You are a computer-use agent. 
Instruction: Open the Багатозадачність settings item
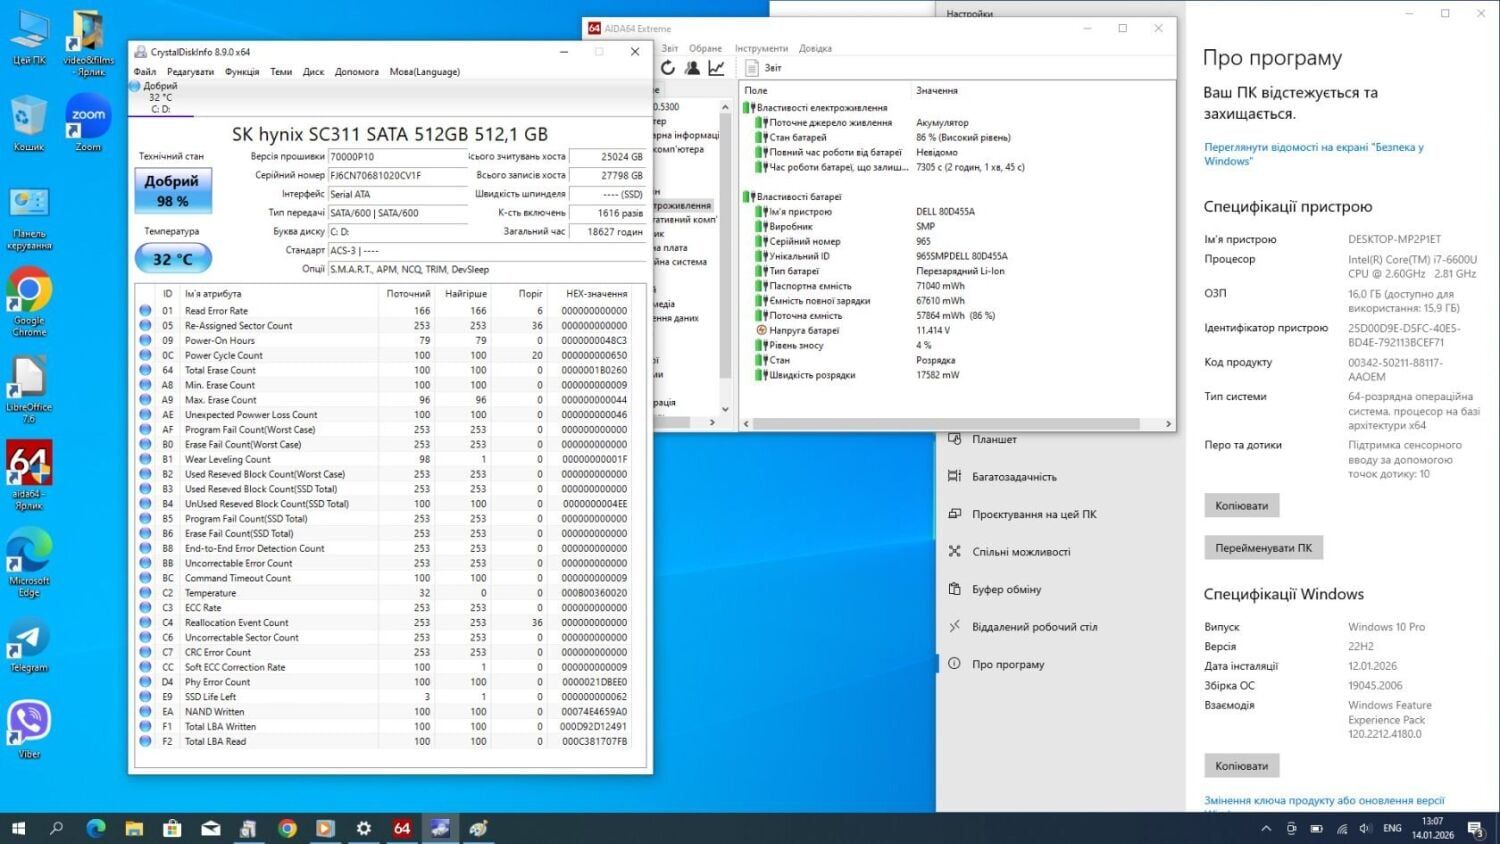(x=1014, y=477)
